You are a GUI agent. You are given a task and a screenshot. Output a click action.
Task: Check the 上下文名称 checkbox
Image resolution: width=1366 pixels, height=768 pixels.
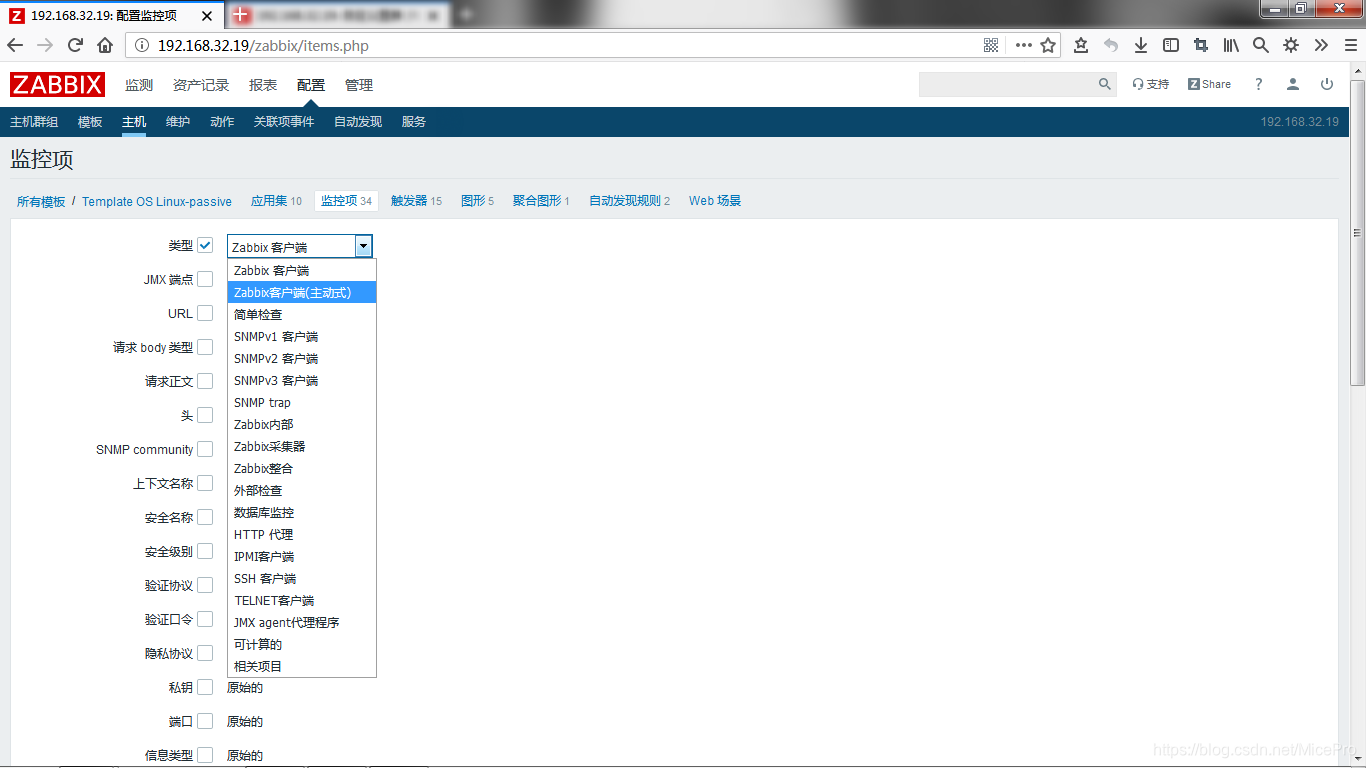(205, 483)
